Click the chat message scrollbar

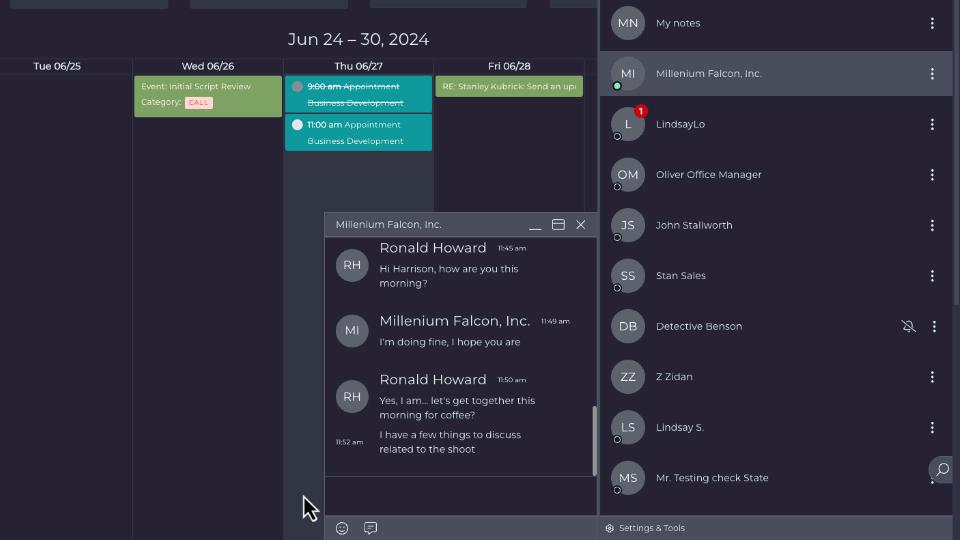point(595,440)
